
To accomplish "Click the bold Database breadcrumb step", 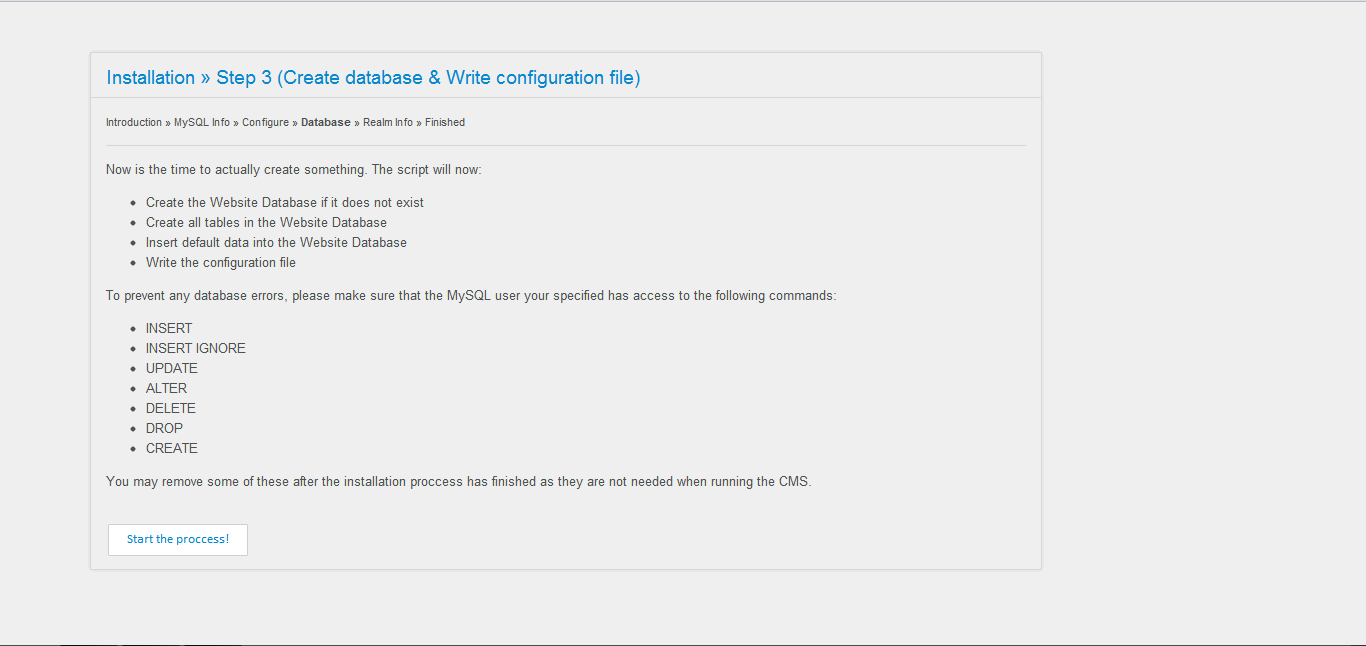I will [x=326, y=123].
